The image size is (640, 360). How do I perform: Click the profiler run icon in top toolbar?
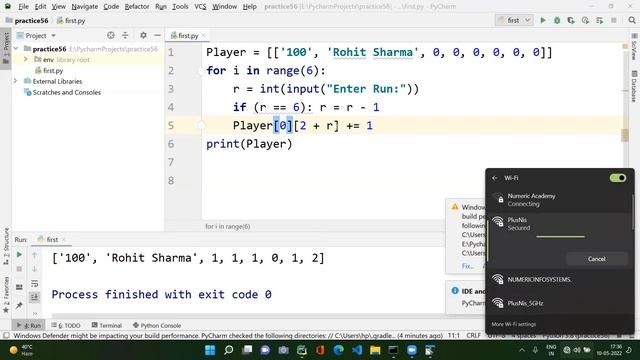(x=585, y=20)
